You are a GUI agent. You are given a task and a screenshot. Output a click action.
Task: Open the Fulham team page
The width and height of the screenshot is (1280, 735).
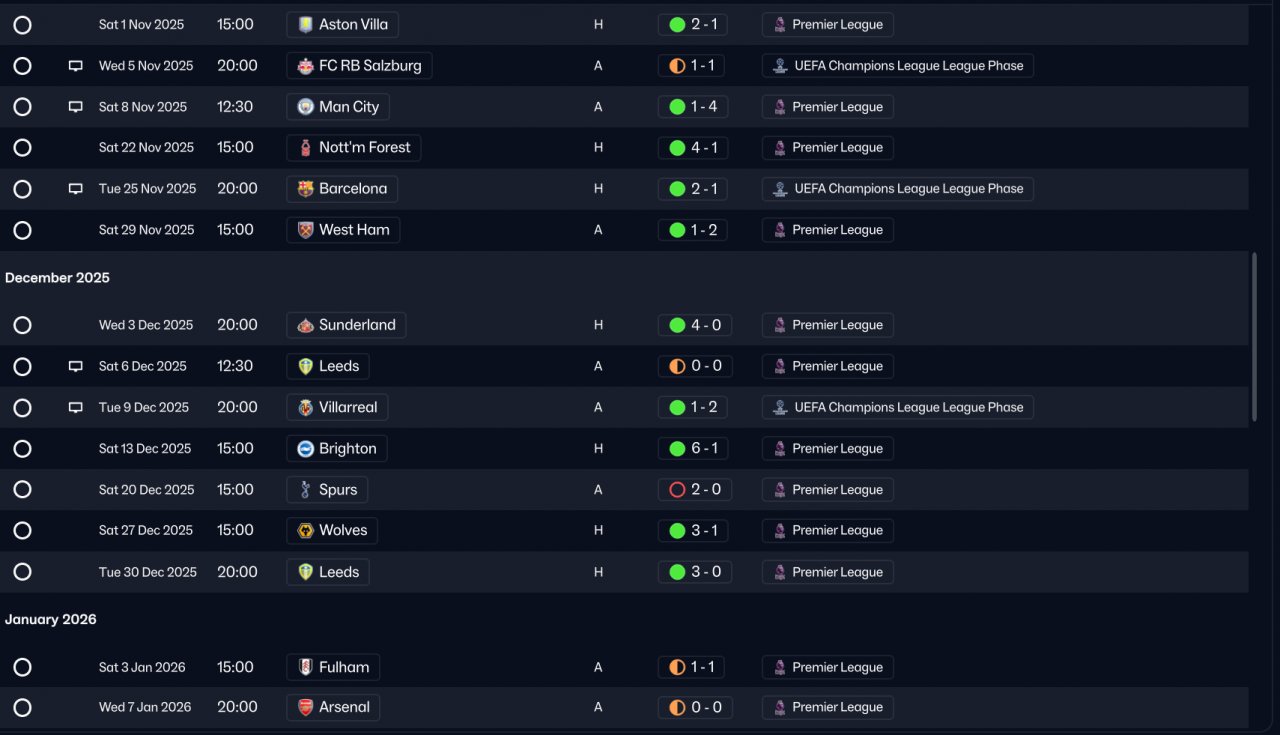pos(333,667)
